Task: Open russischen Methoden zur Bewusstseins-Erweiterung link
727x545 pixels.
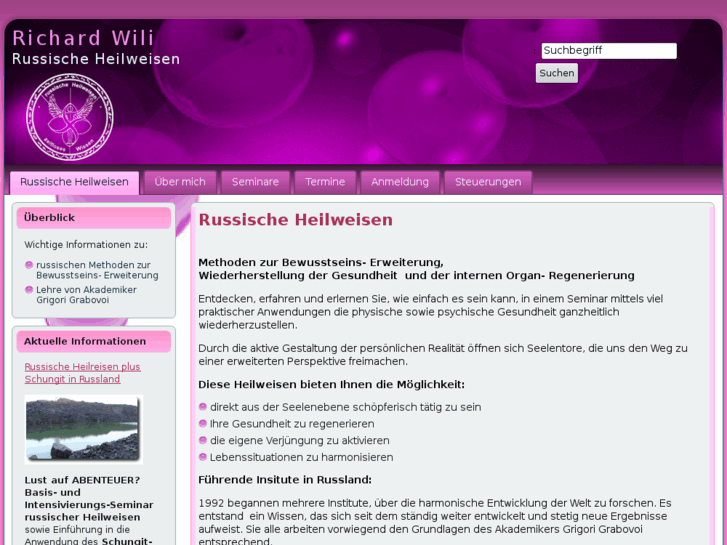Action: [x=97, y=270]
